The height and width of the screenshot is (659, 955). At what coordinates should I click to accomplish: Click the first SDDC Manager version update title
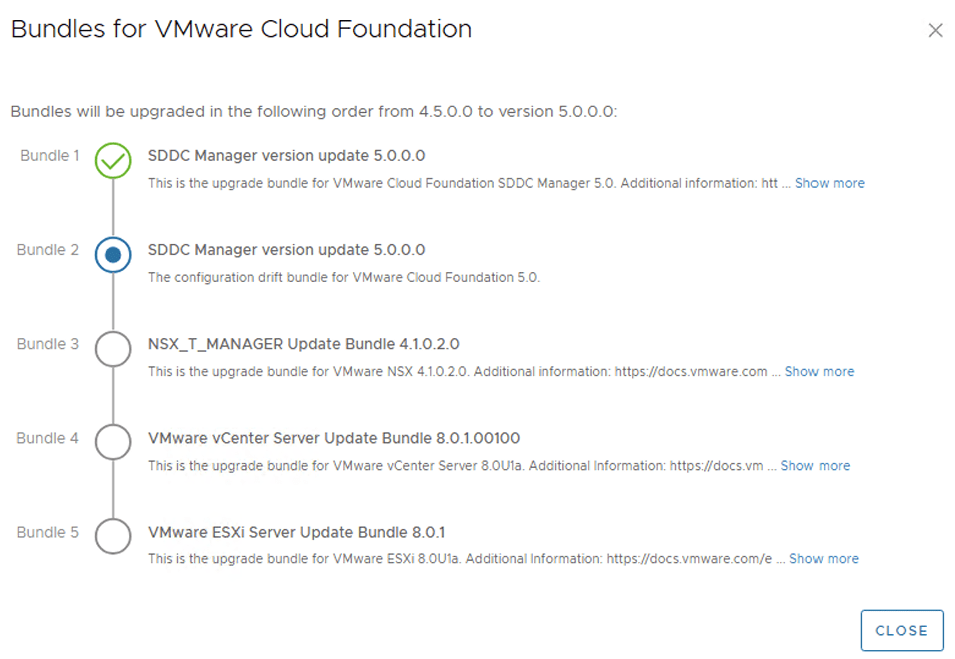point(286,155)
